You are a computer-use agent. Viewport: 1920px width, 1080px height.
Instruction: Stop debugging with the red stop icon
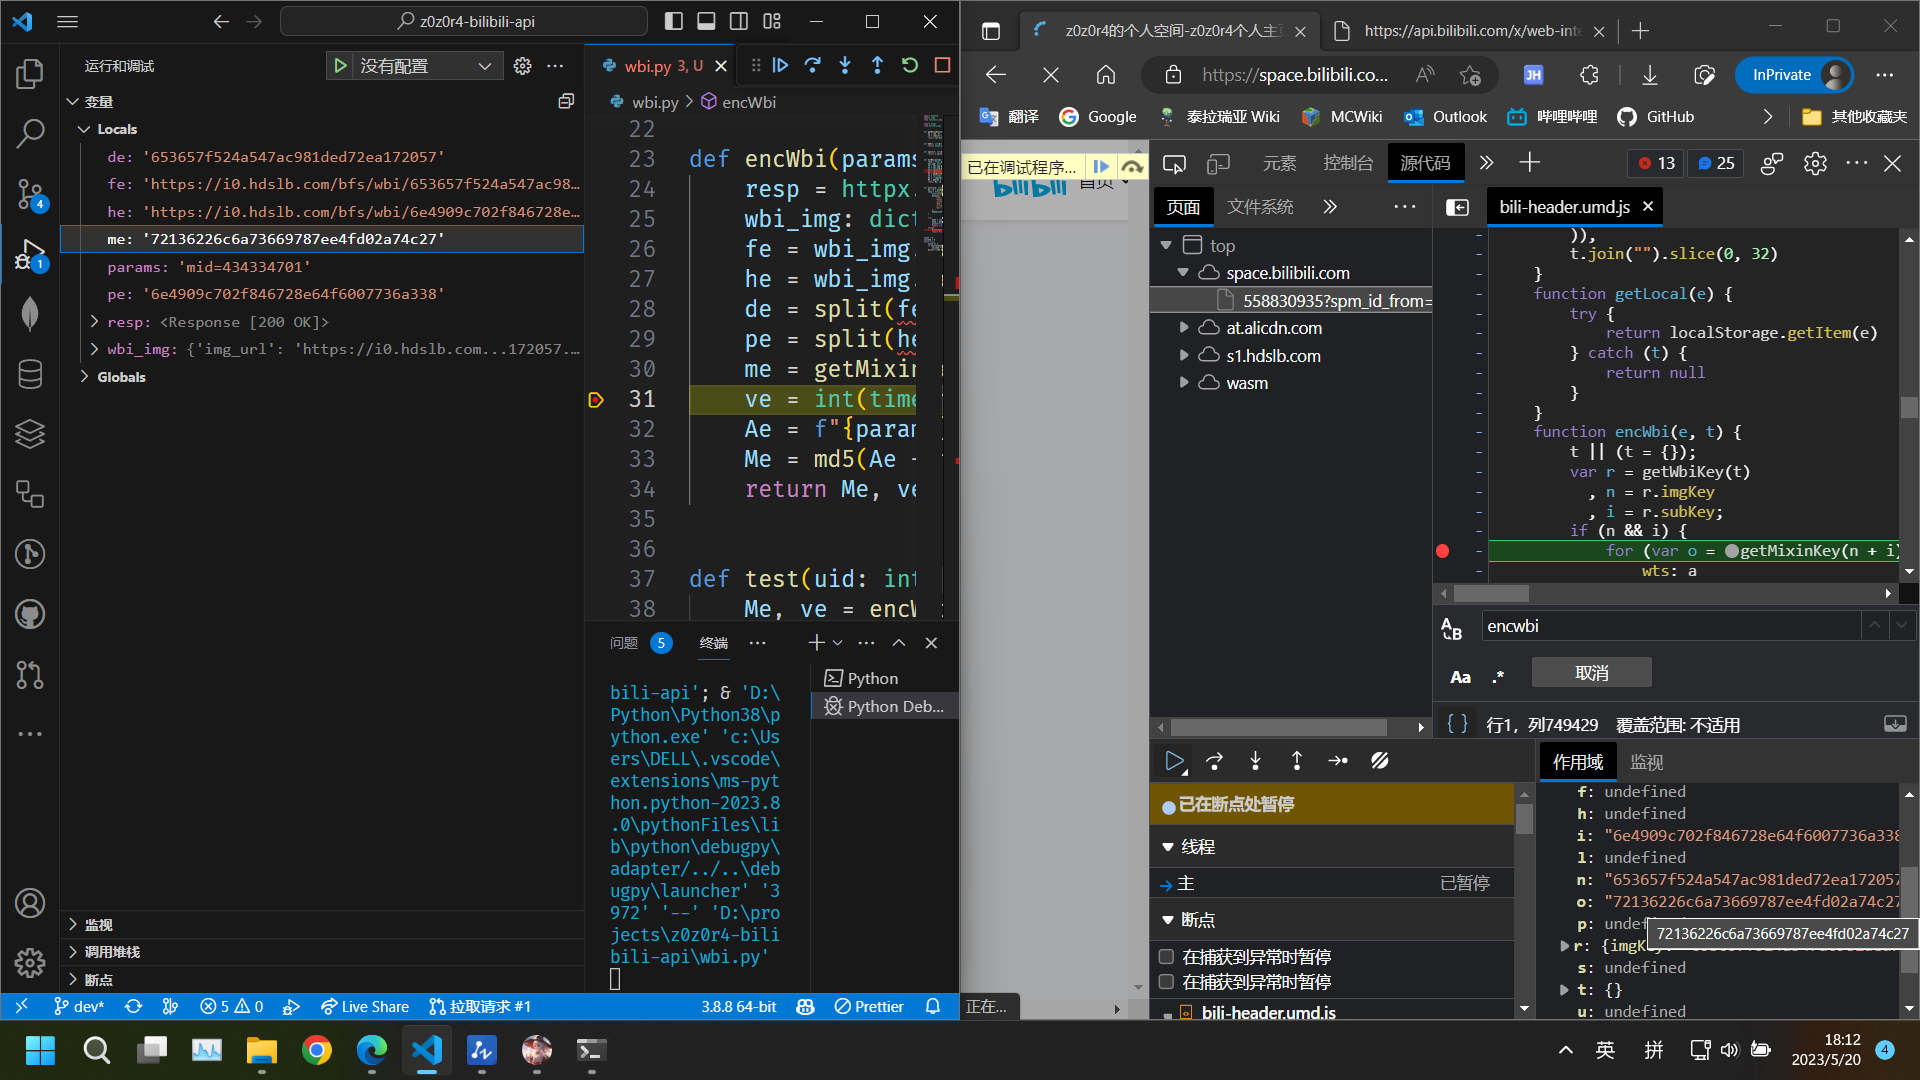942,65
